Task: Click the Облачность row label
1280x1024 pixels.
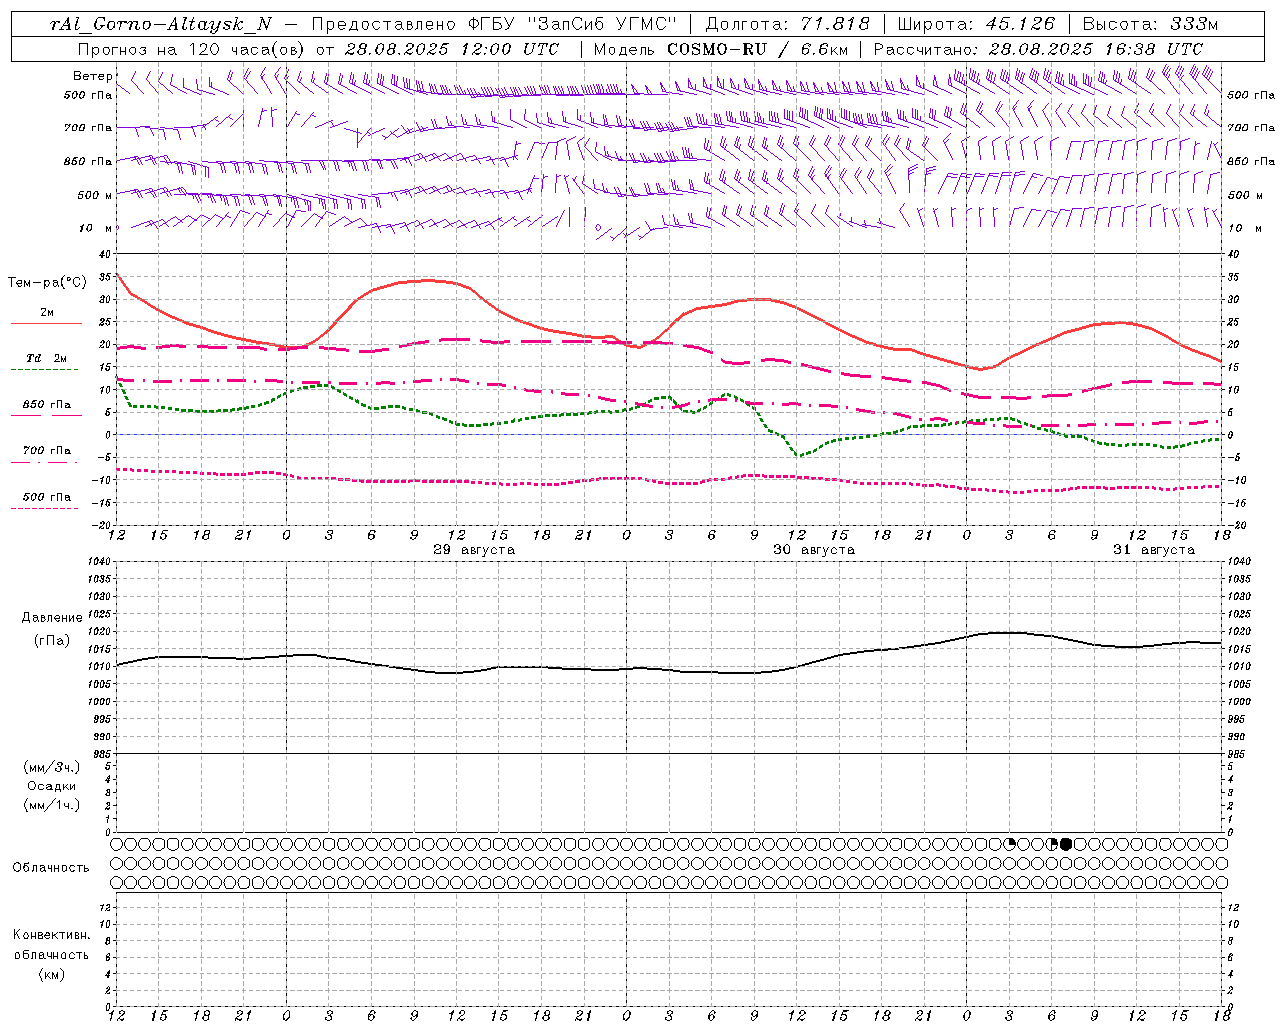Action: [x=51, y=868]
